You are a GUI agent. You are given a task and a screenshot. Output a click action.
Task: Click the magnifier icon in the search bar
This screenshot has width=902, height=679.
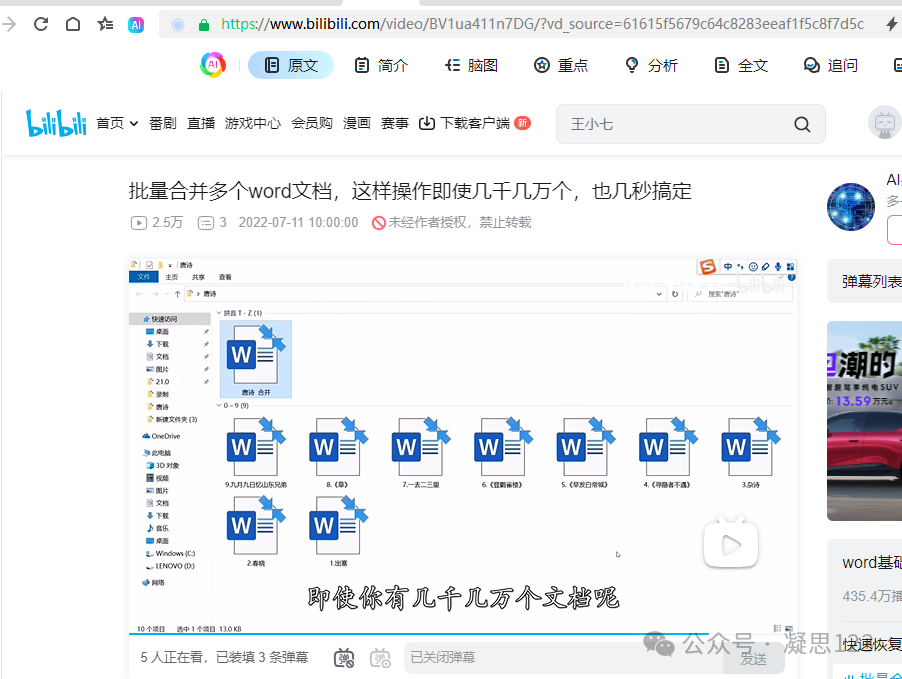(x=802, y=124)
